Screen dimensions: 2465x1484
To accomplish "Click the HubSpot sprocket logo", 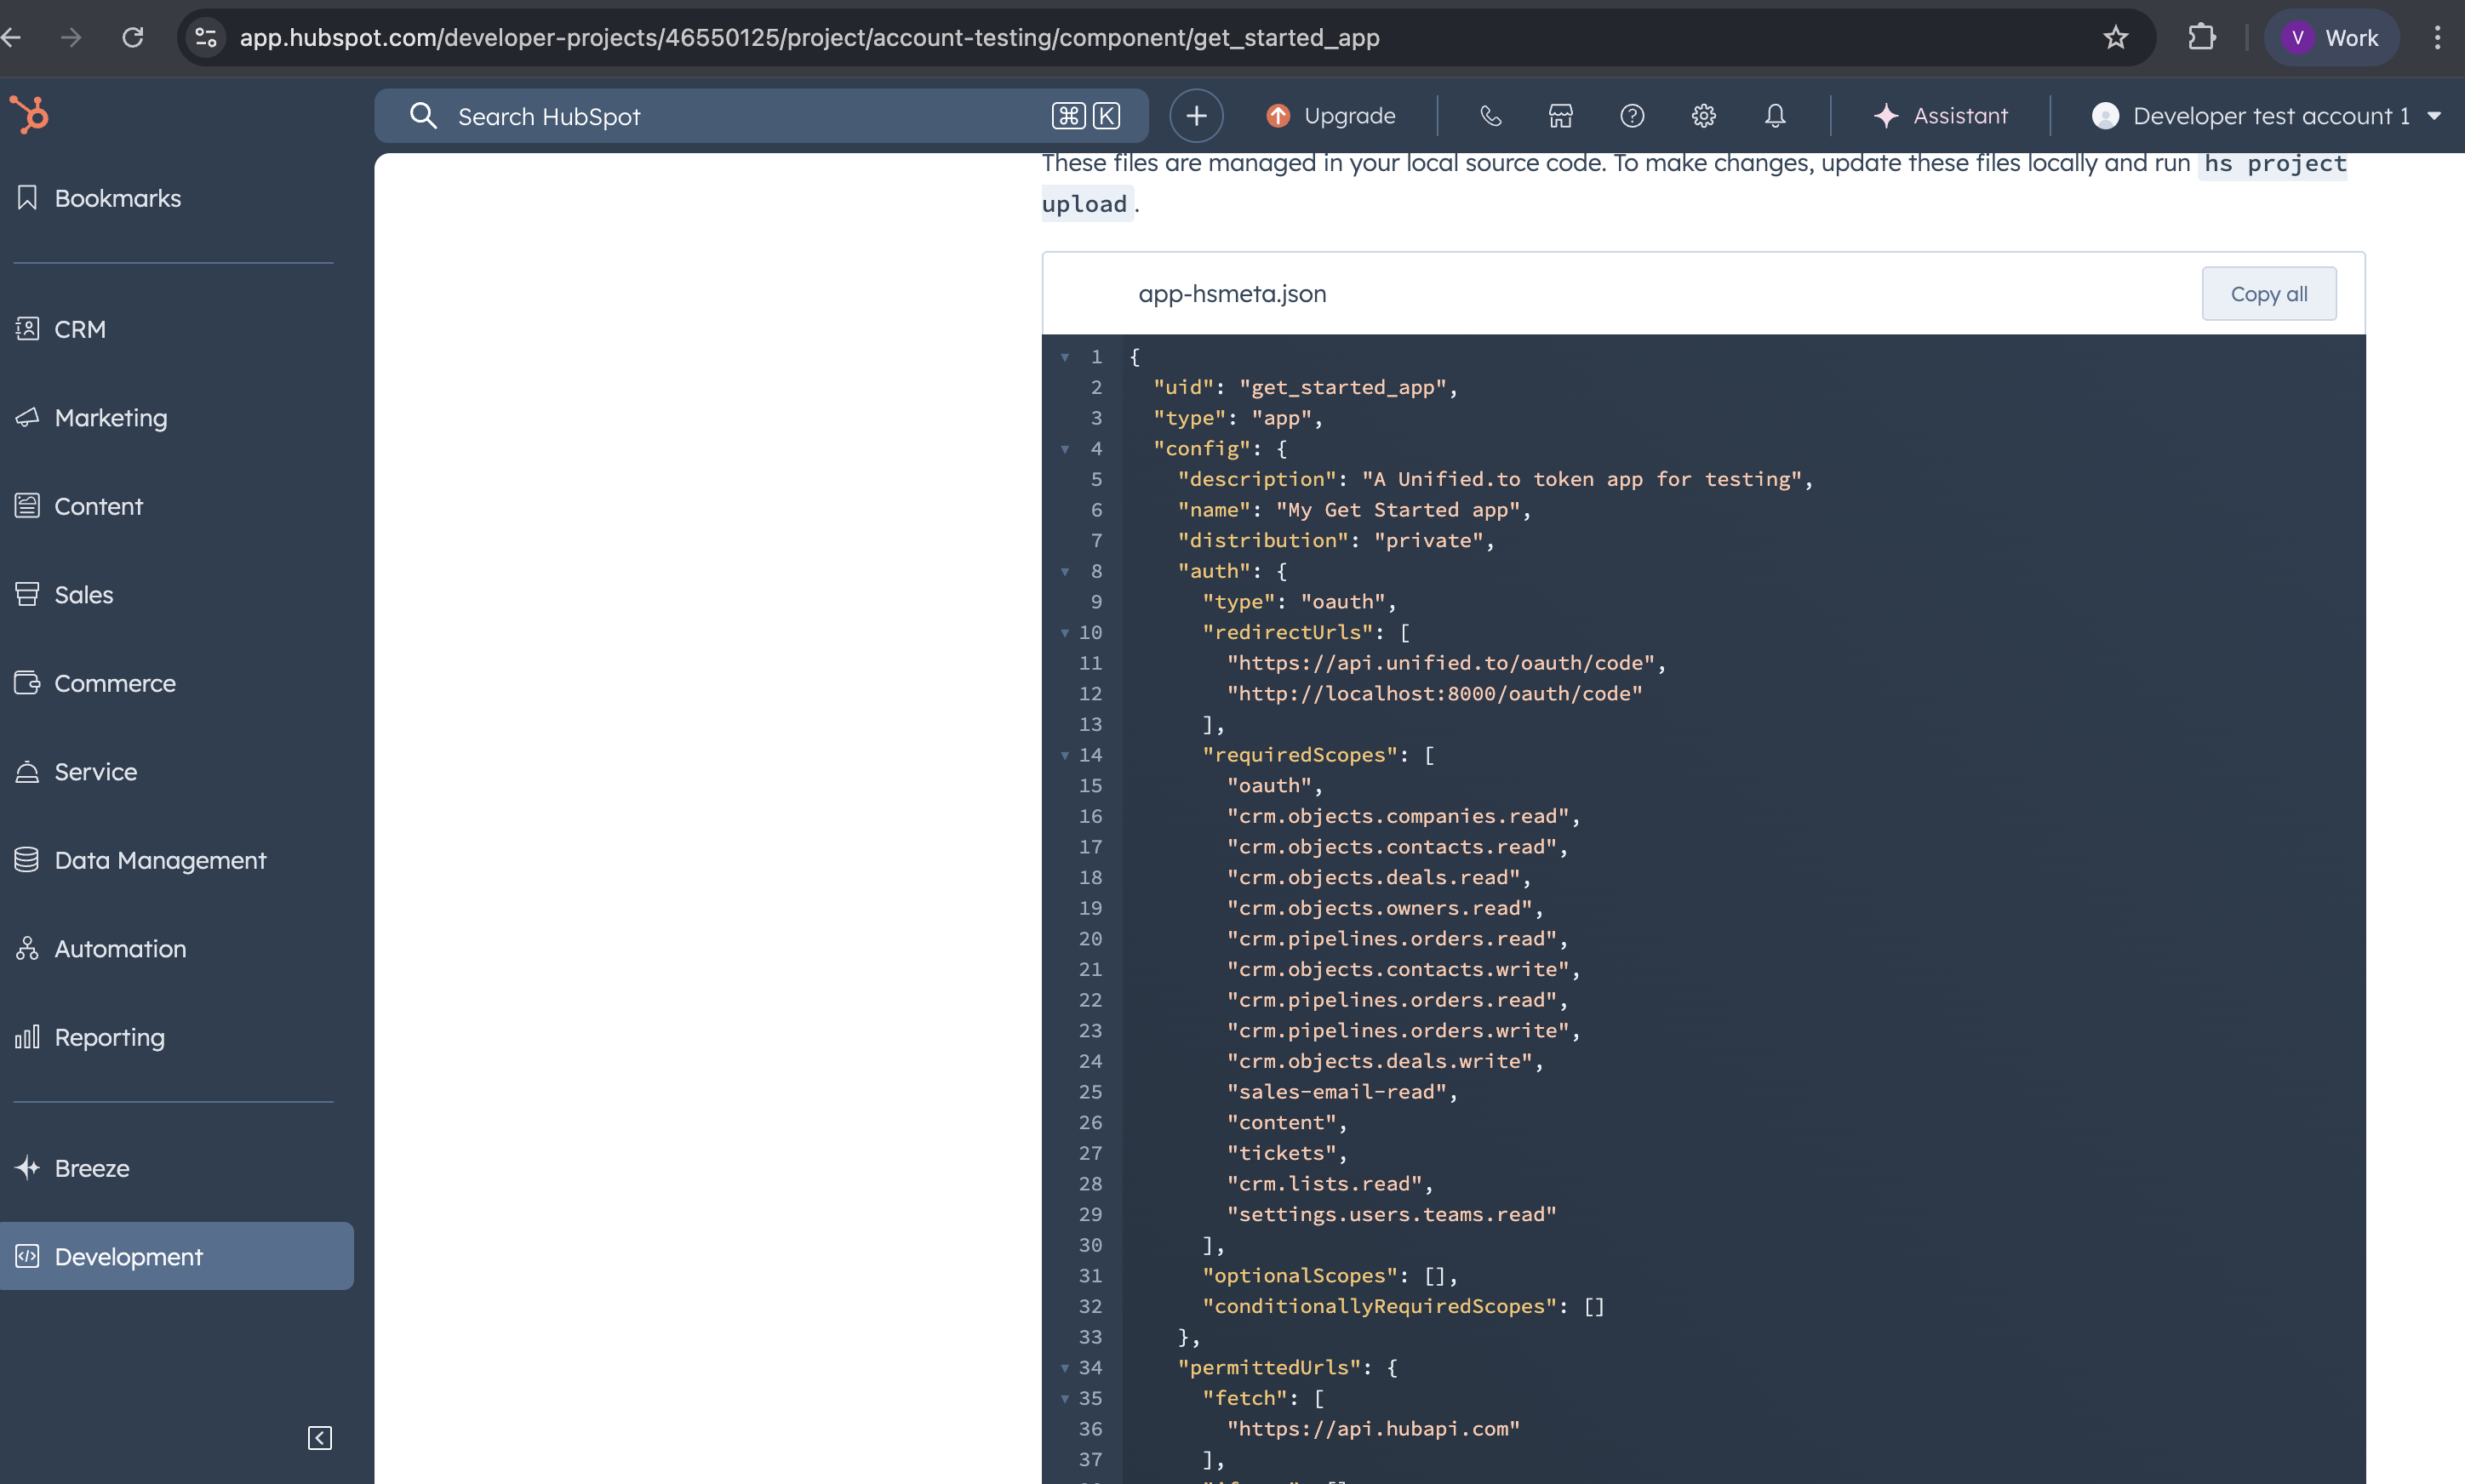I will (x=30, y=115).
